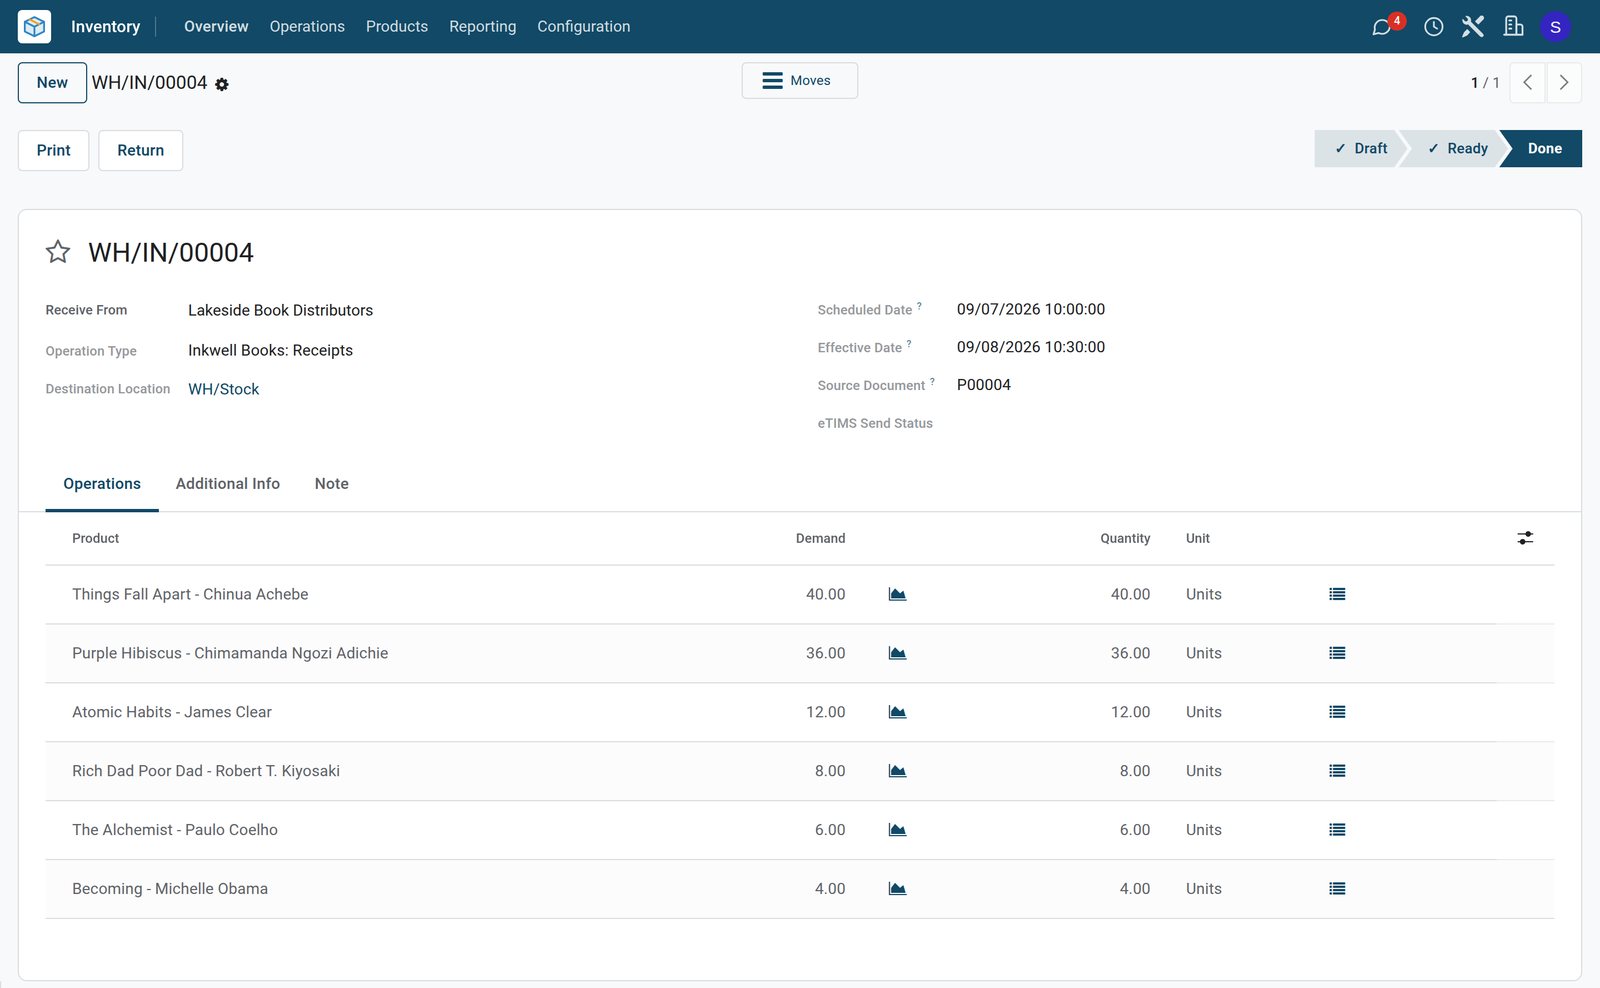
Task: Open detailed operations for The Alchemist
Action: tap(1337, 830)
